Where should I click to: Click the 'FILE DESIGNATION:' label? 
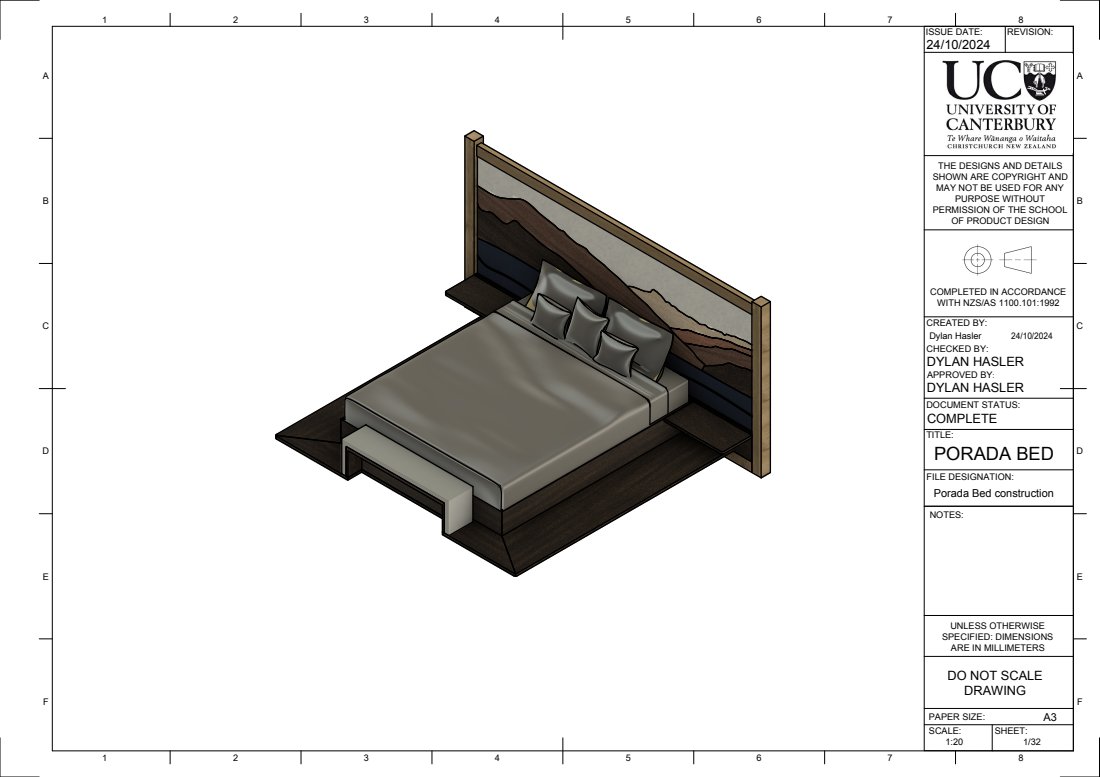tap(970, 477)
